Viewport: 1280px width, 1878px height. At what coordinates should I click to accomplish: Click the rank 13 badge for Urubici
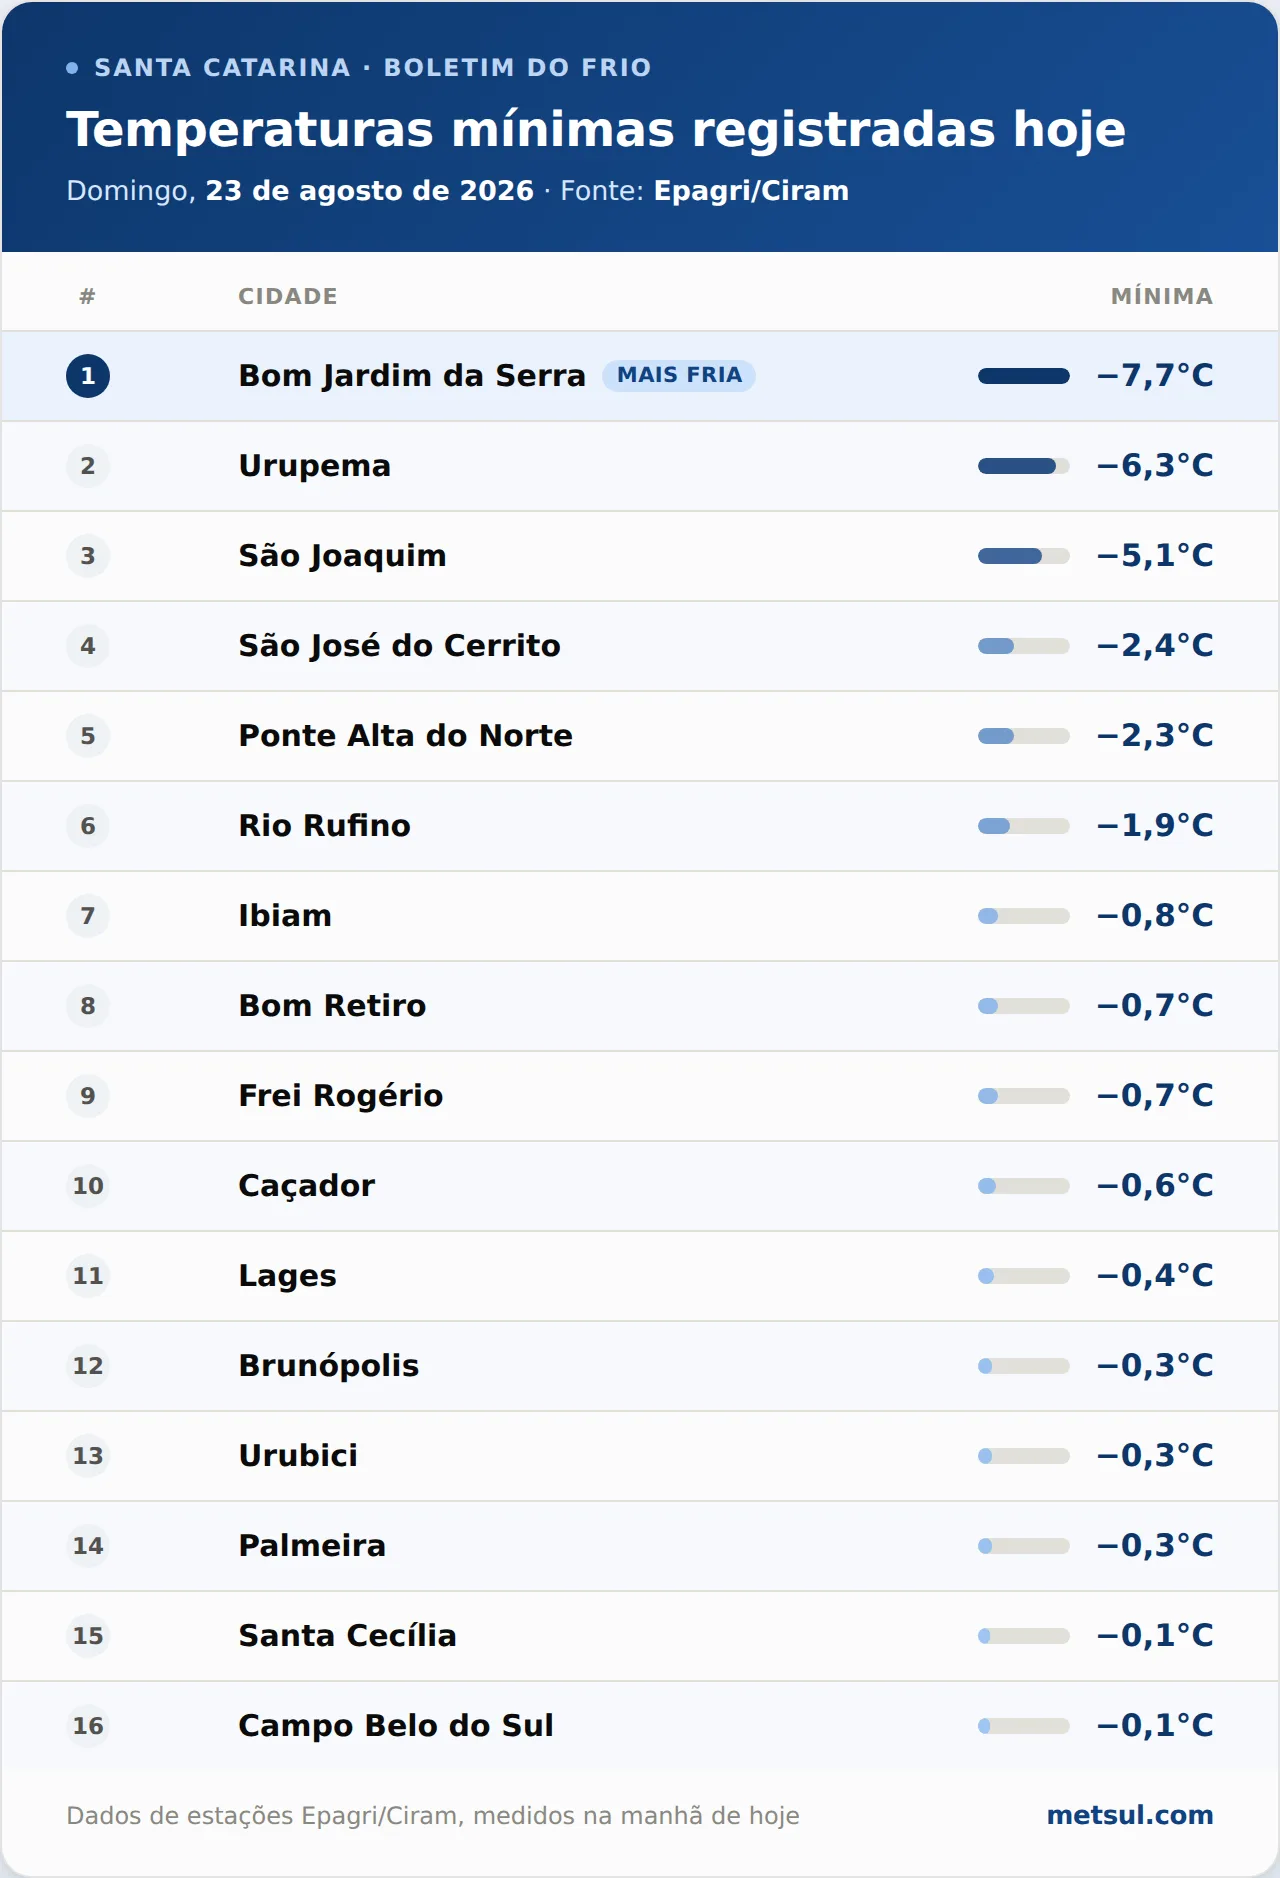(88, 1456)
